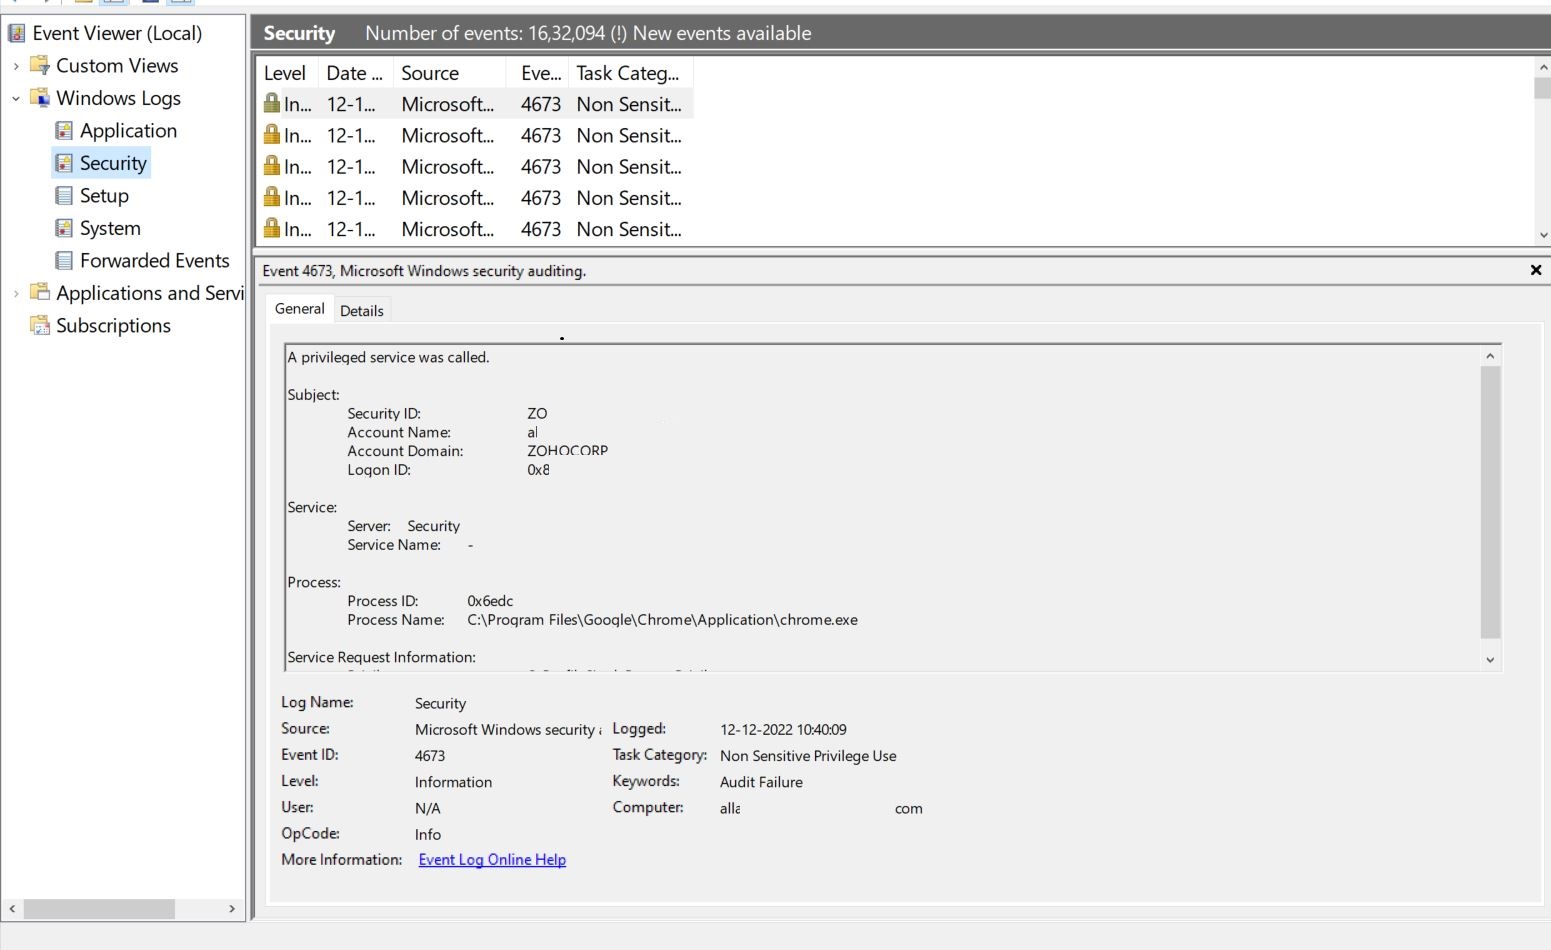Select the Custom Views folder icon
The width and height of the screenshot is (1551, 950).
[x=39, y=65]
